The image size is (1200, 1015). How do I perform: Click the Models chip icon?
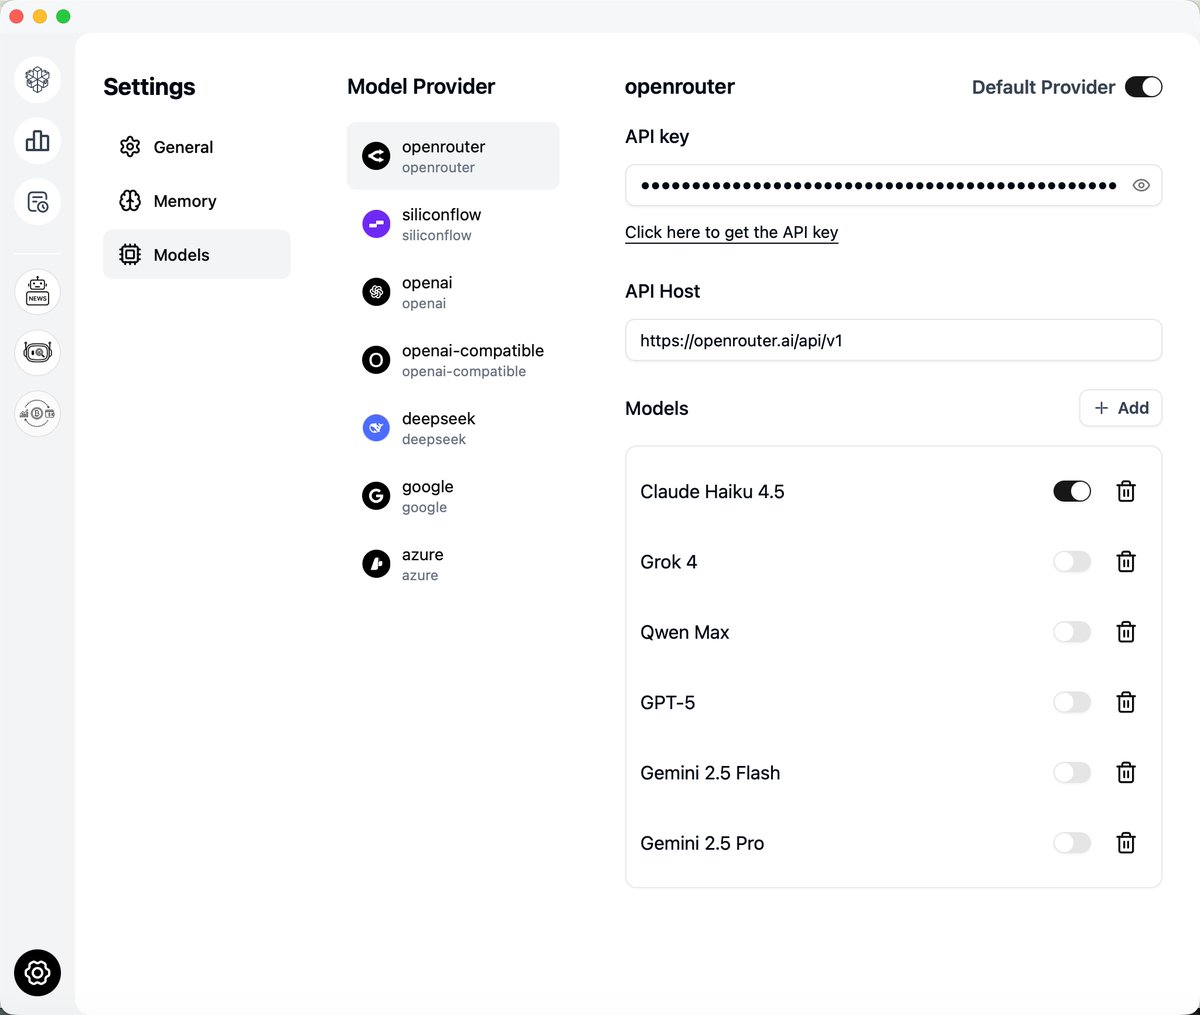coord(130,255)
